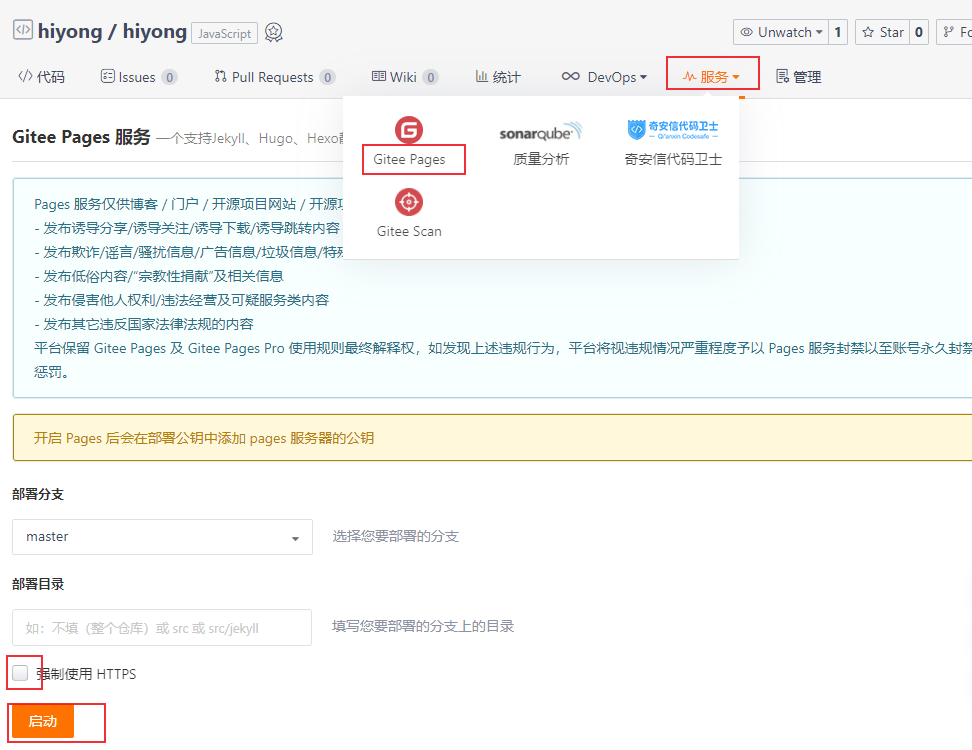
Task: Open the SonarQube quality analysis icon
Action: pos(541,131)
